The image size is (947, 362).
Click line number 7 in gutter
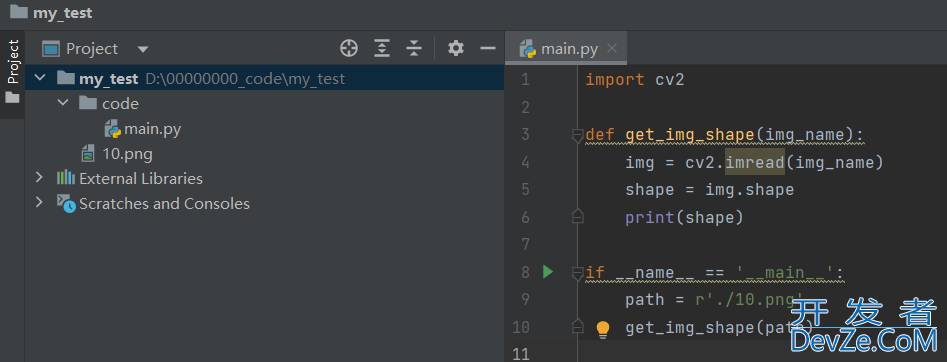pyautogui.click(x=524, y=245)
